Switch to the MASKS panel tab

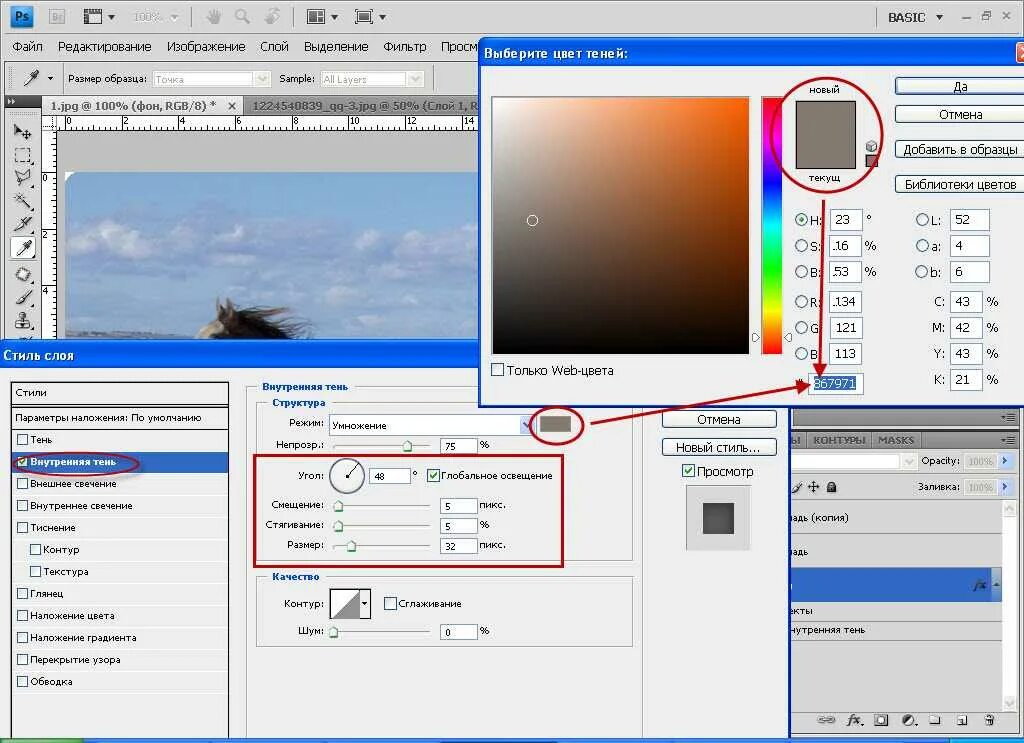[895, 440]
